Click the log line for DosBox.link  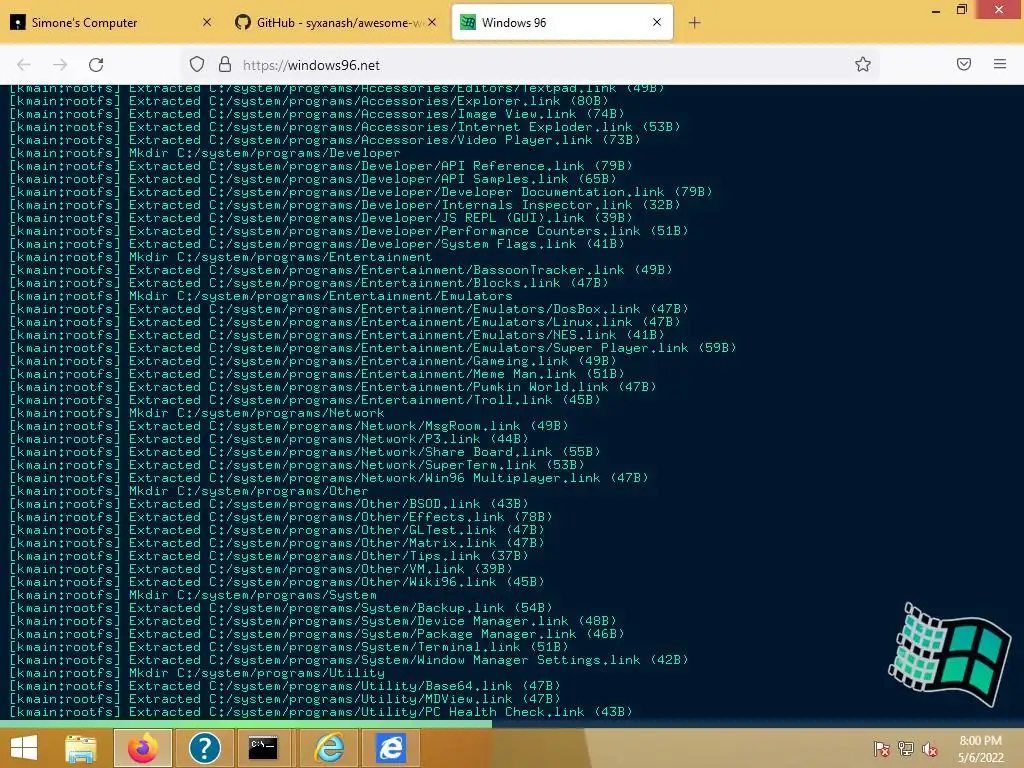coord(349,309)
